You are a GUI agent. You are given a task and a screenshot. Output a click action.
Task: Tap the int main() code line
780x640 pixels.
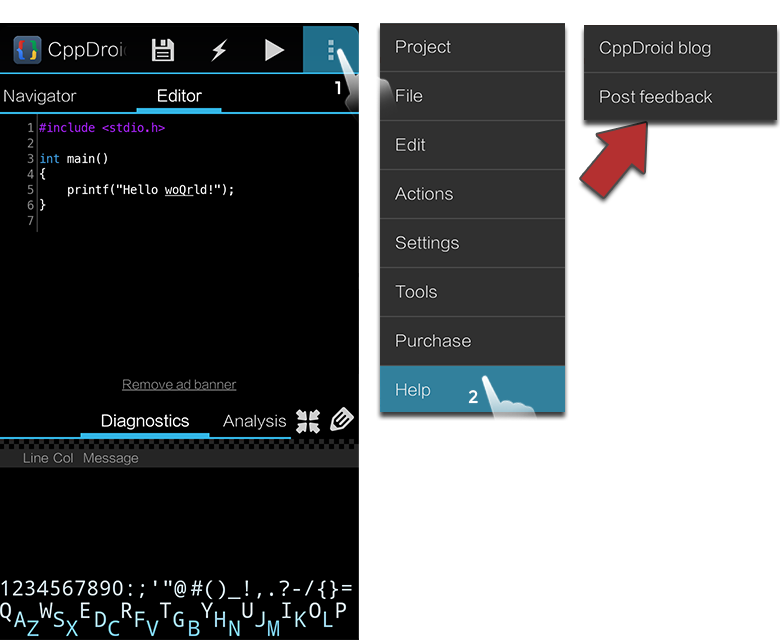pos(74,159)
